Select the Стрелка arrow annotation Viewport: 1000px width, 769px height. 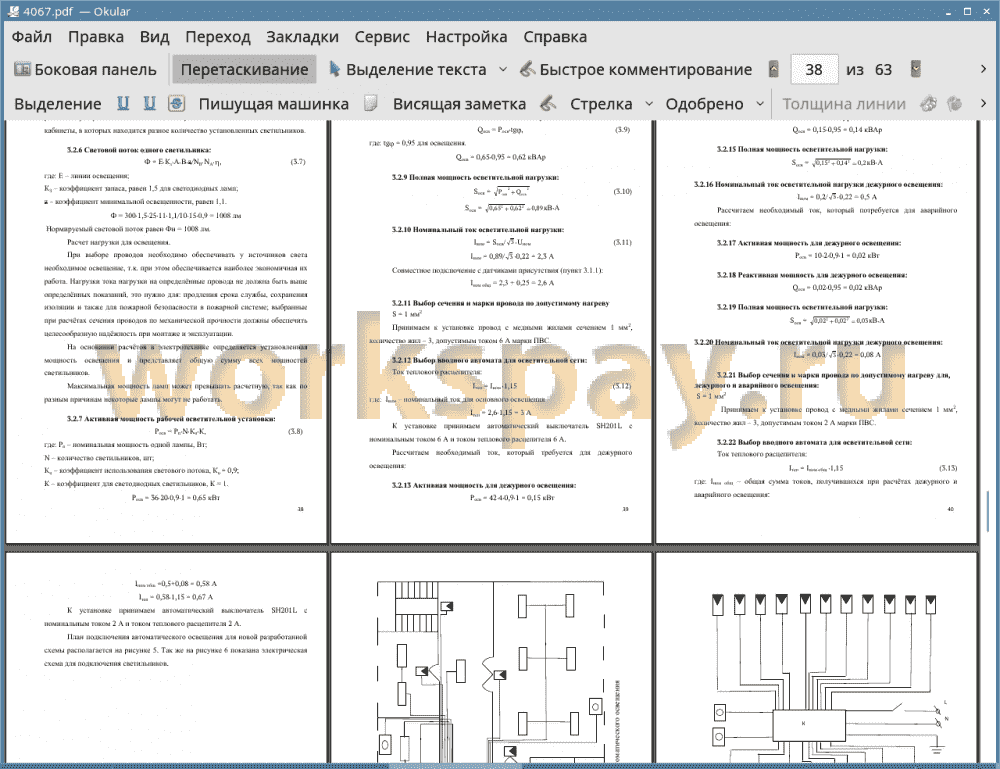point(601,104)
